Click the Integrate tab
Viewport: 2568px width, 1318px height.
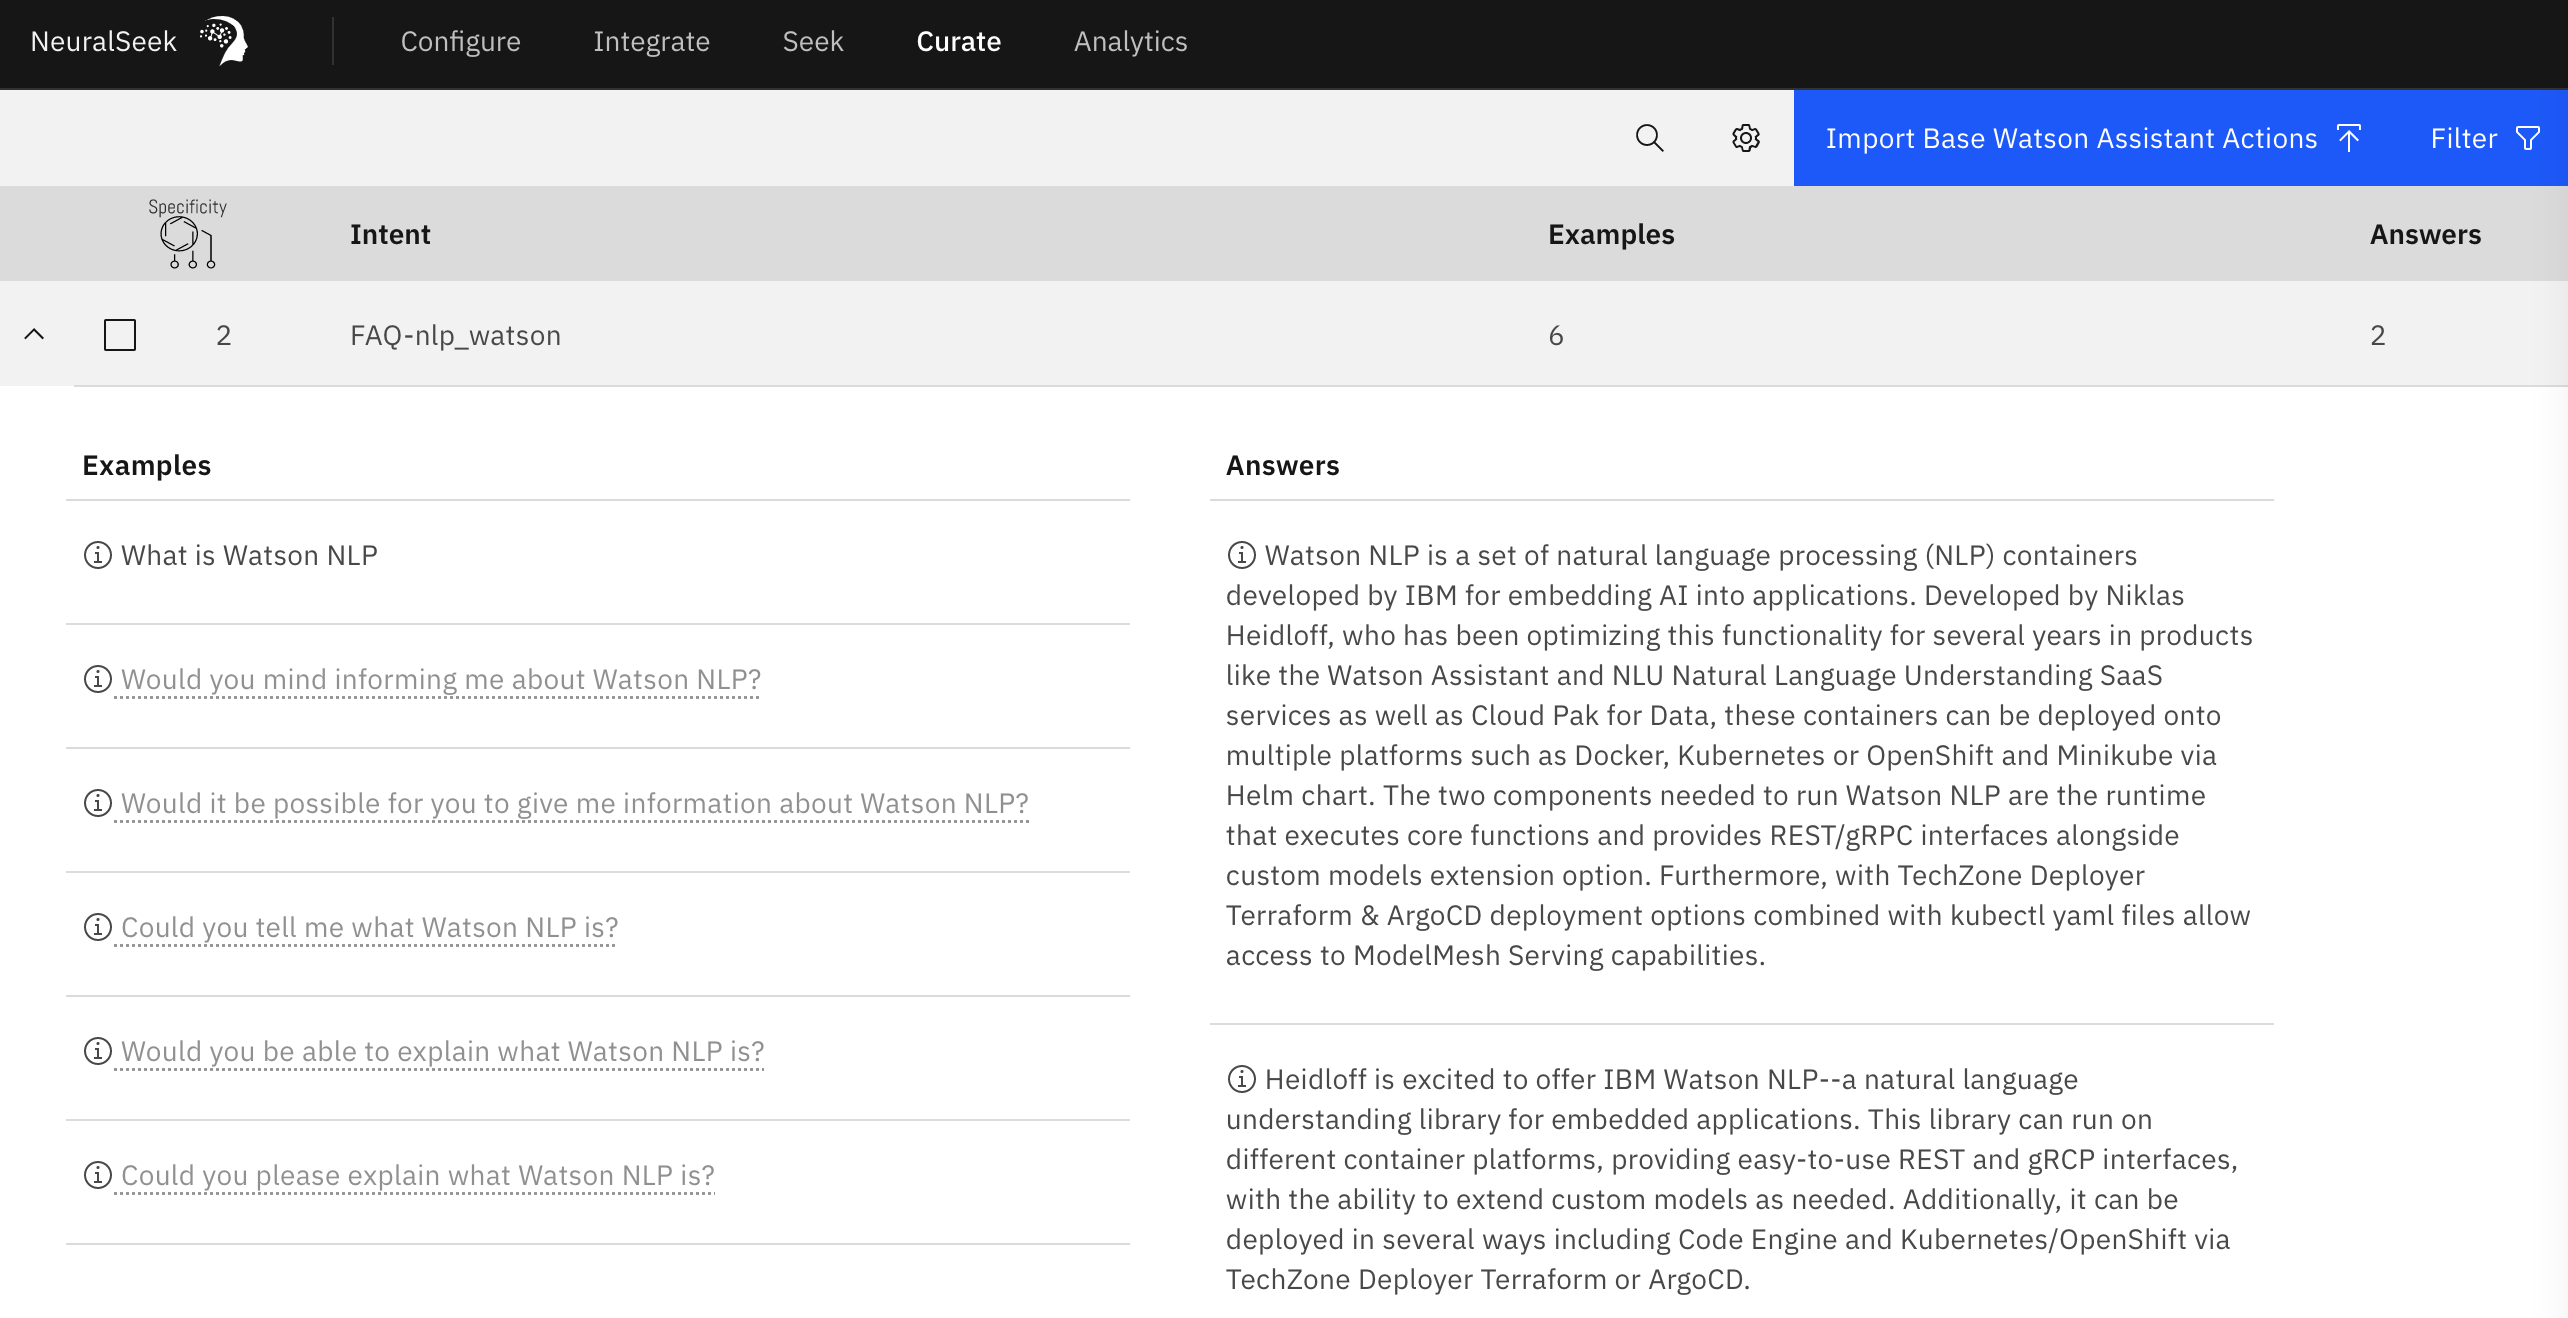point(651,41)
